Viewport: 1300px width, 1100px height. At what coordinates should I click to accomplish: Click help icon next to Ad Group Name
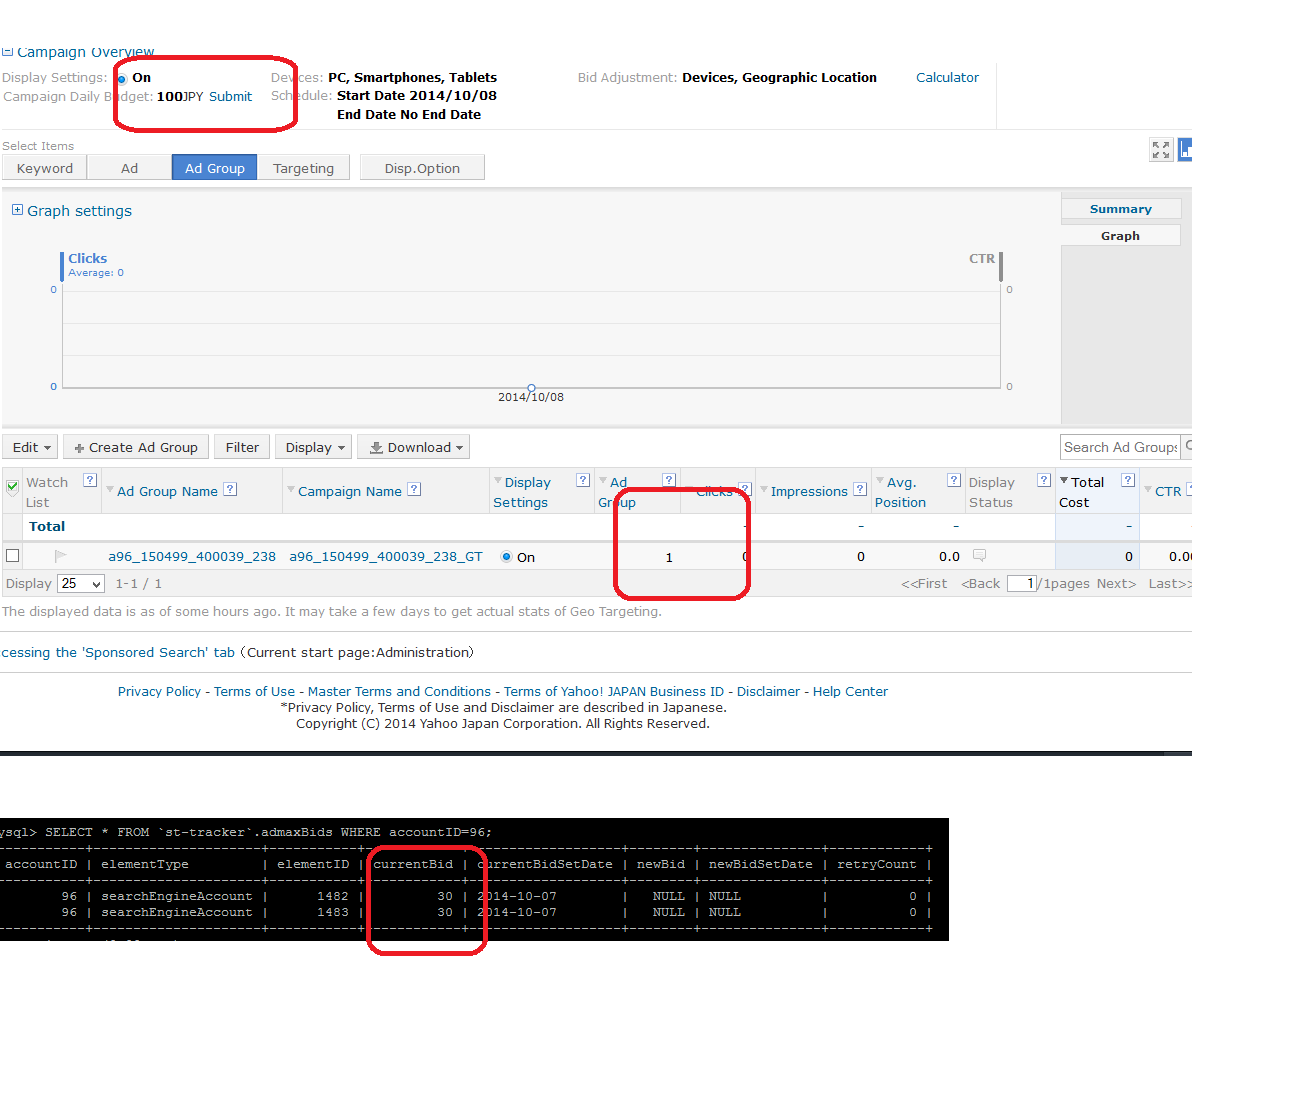click(230, 489)
